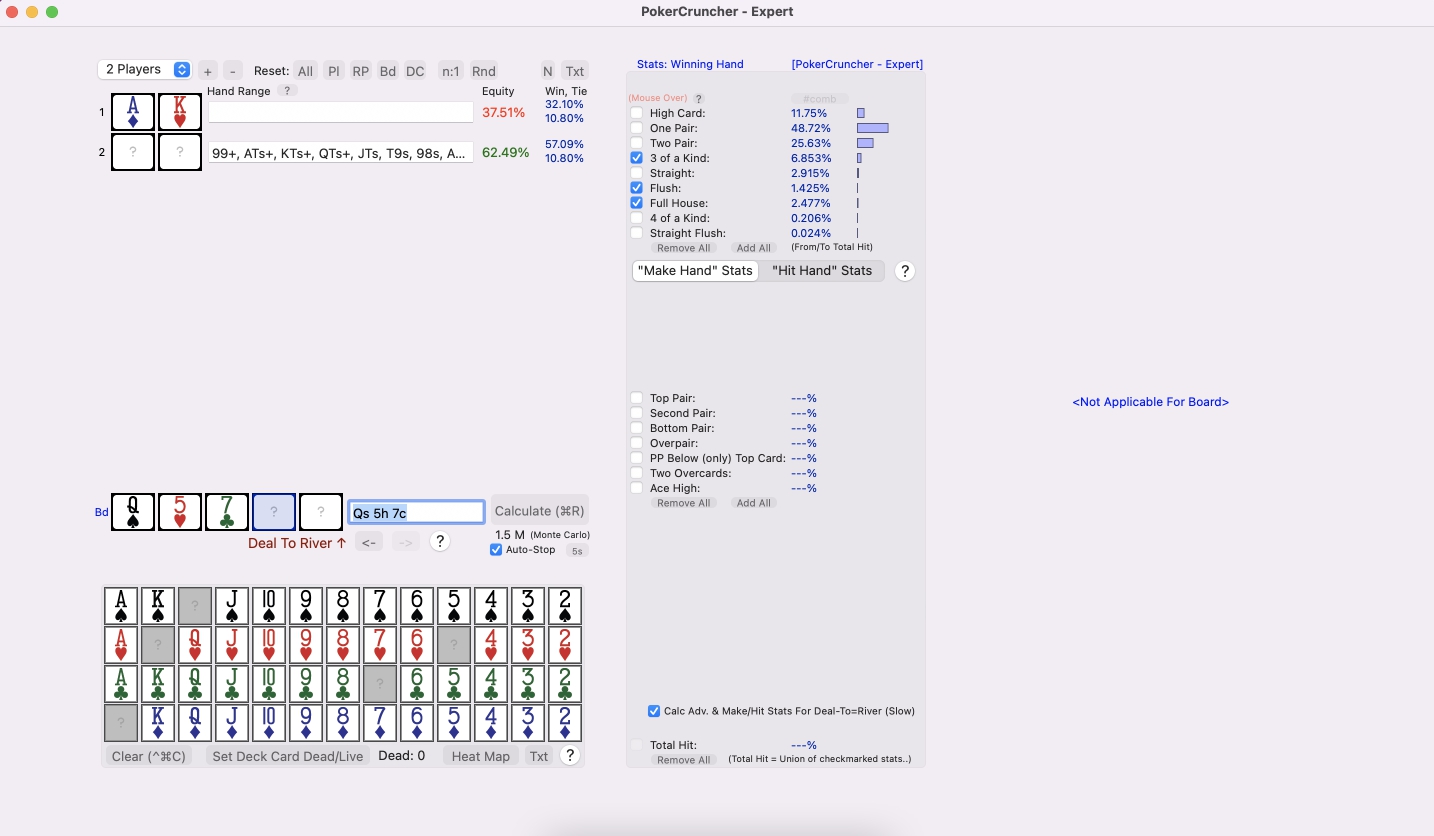Click the 5s auto-stop time button

click(577, 551)
